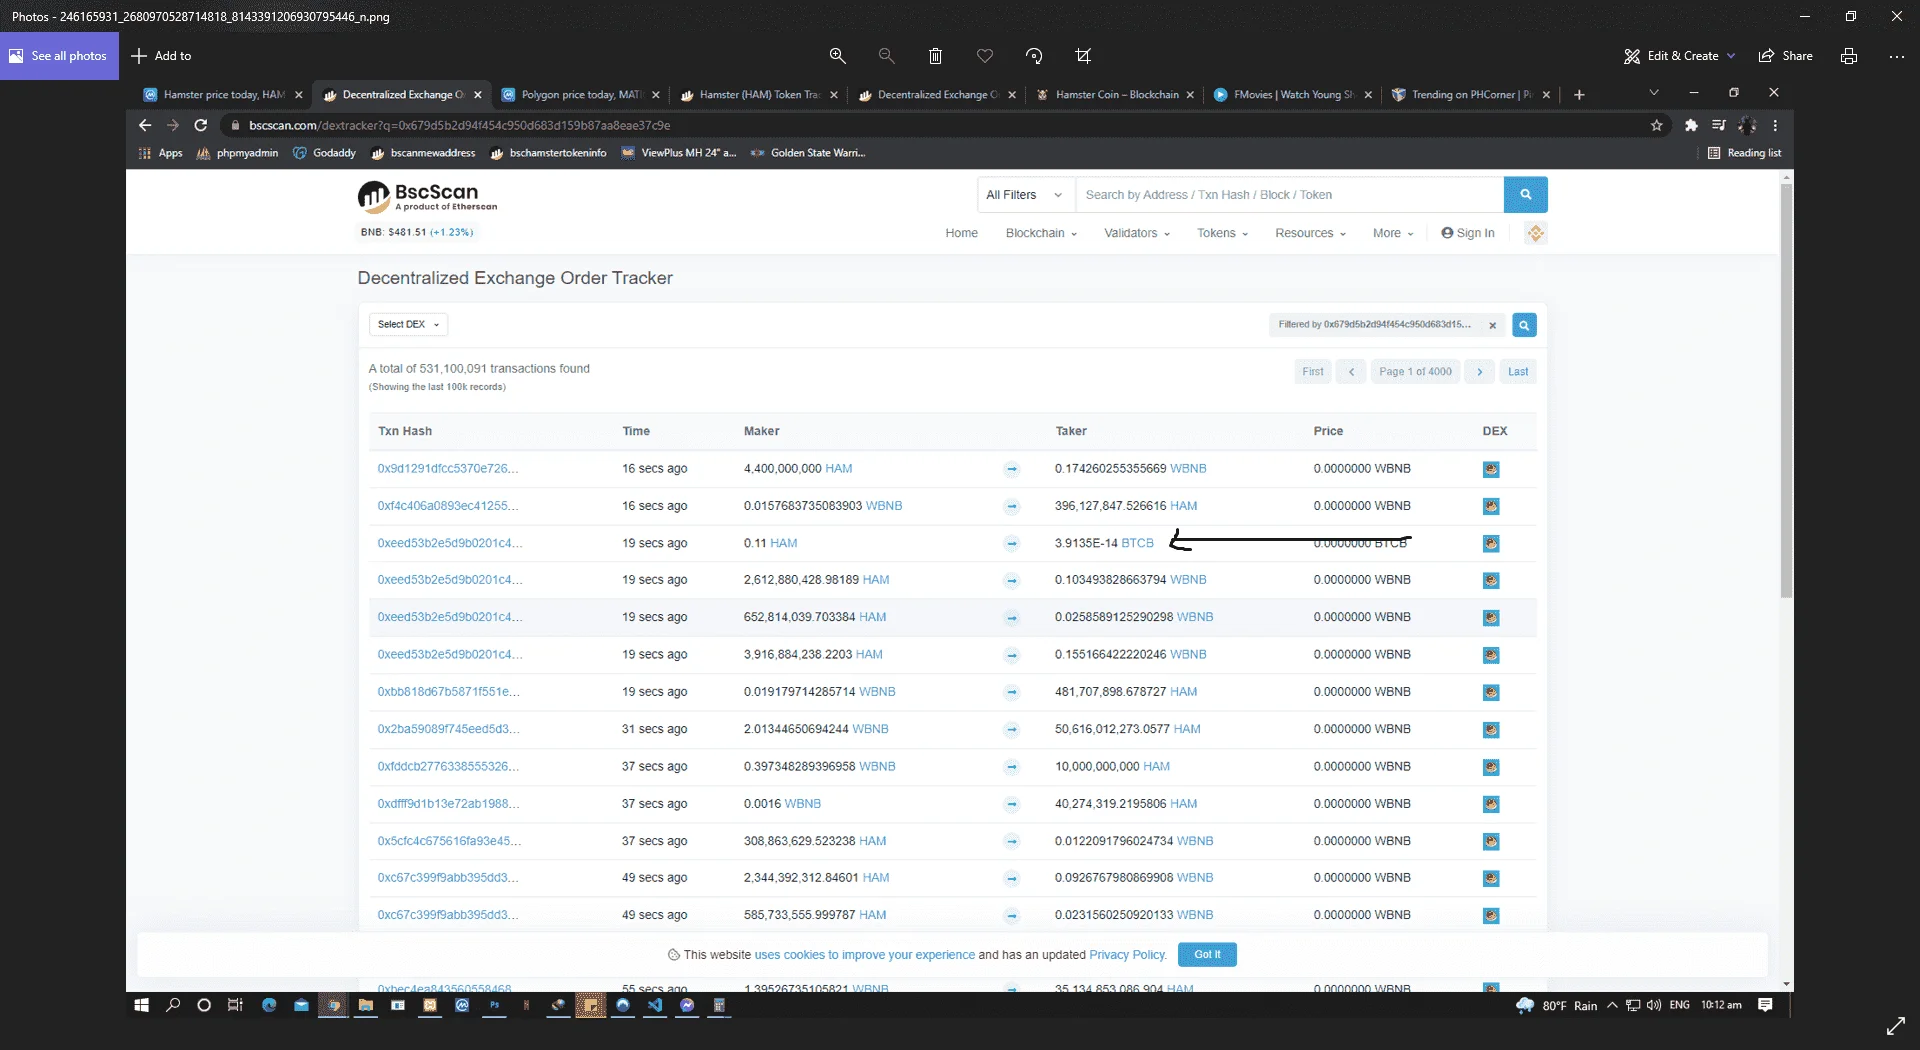Viewport: 1920px width, 1050px height.
Task: Expand Validators menu
Action: [1136, 233]
